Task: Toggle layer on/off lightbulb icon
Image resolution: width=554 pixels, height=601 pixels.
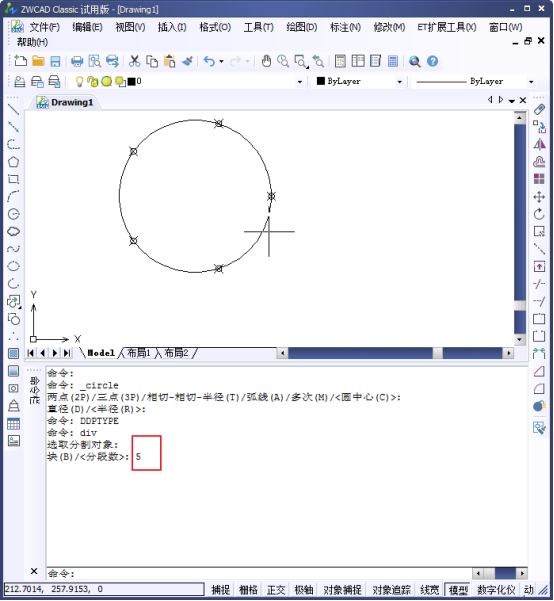Action: 79,81
